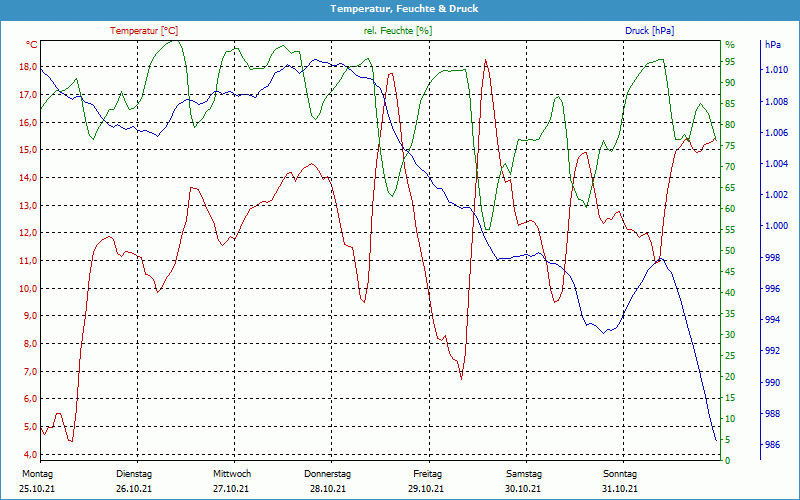Select the red 'Temperatur [°C]' legend label
Viewport: 800px width, 500px height.
144,31
